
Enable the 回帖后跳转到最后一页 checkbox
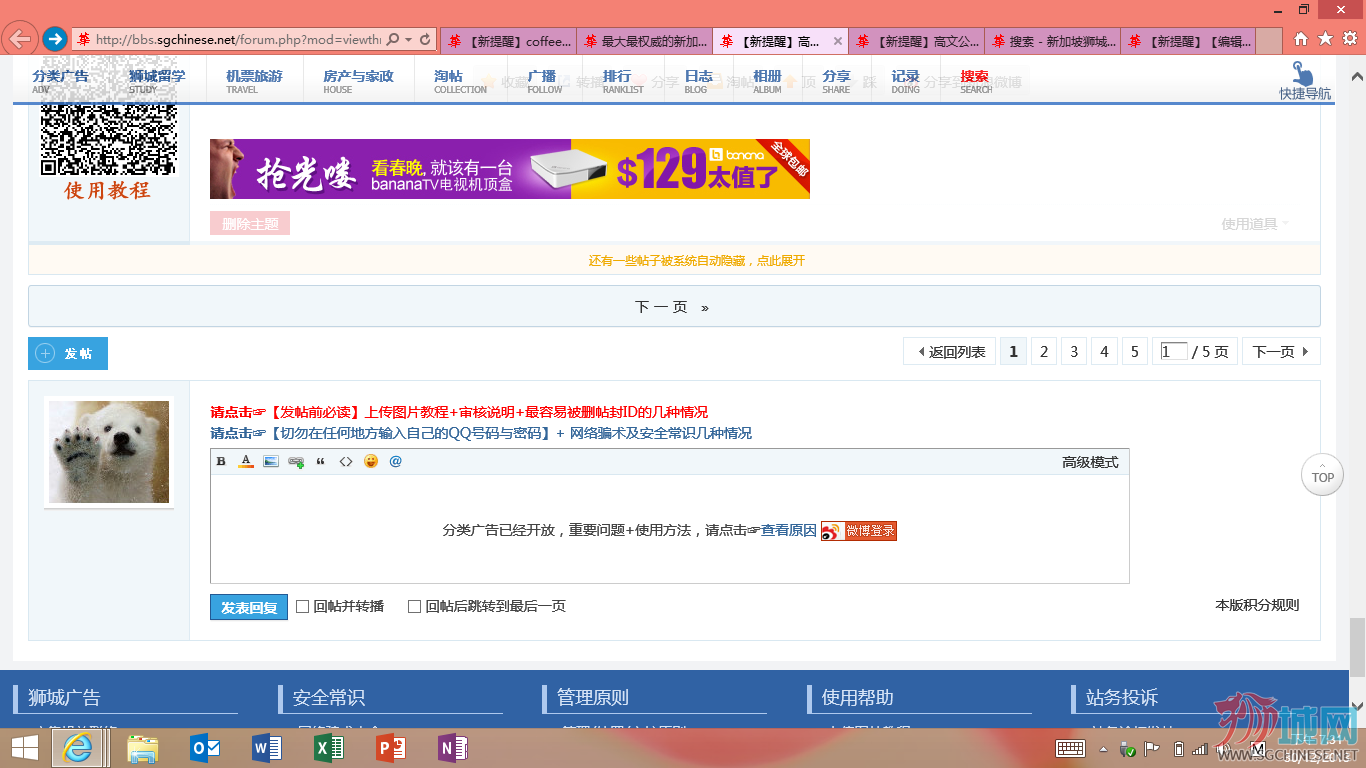tap(414, 606)
